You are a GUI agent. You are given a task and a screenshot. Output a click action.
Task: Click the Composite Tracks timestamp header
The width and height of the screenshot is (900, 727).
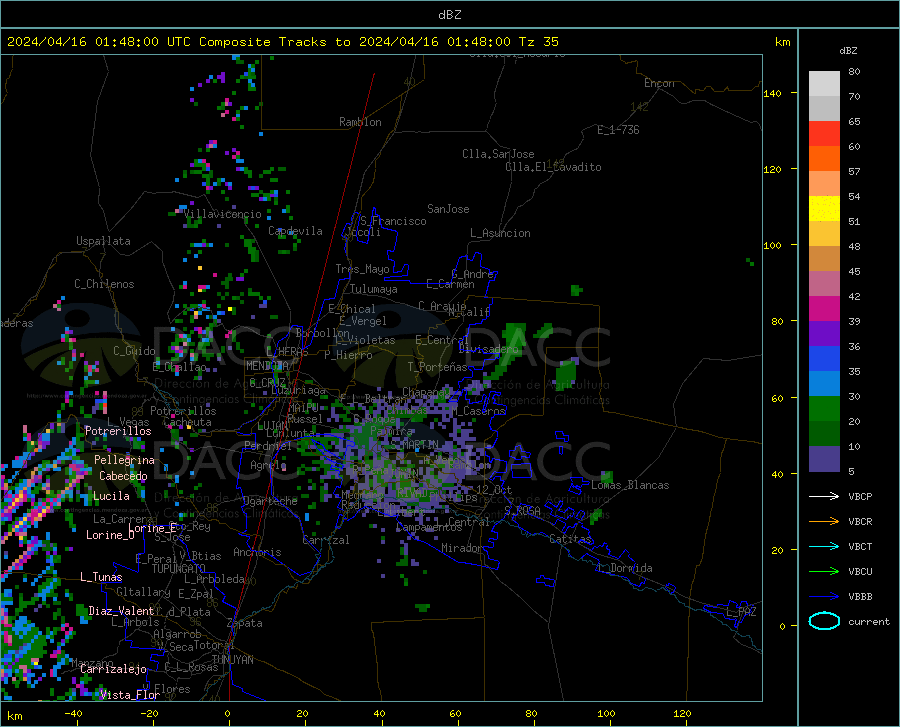click(x=282, y=42)
